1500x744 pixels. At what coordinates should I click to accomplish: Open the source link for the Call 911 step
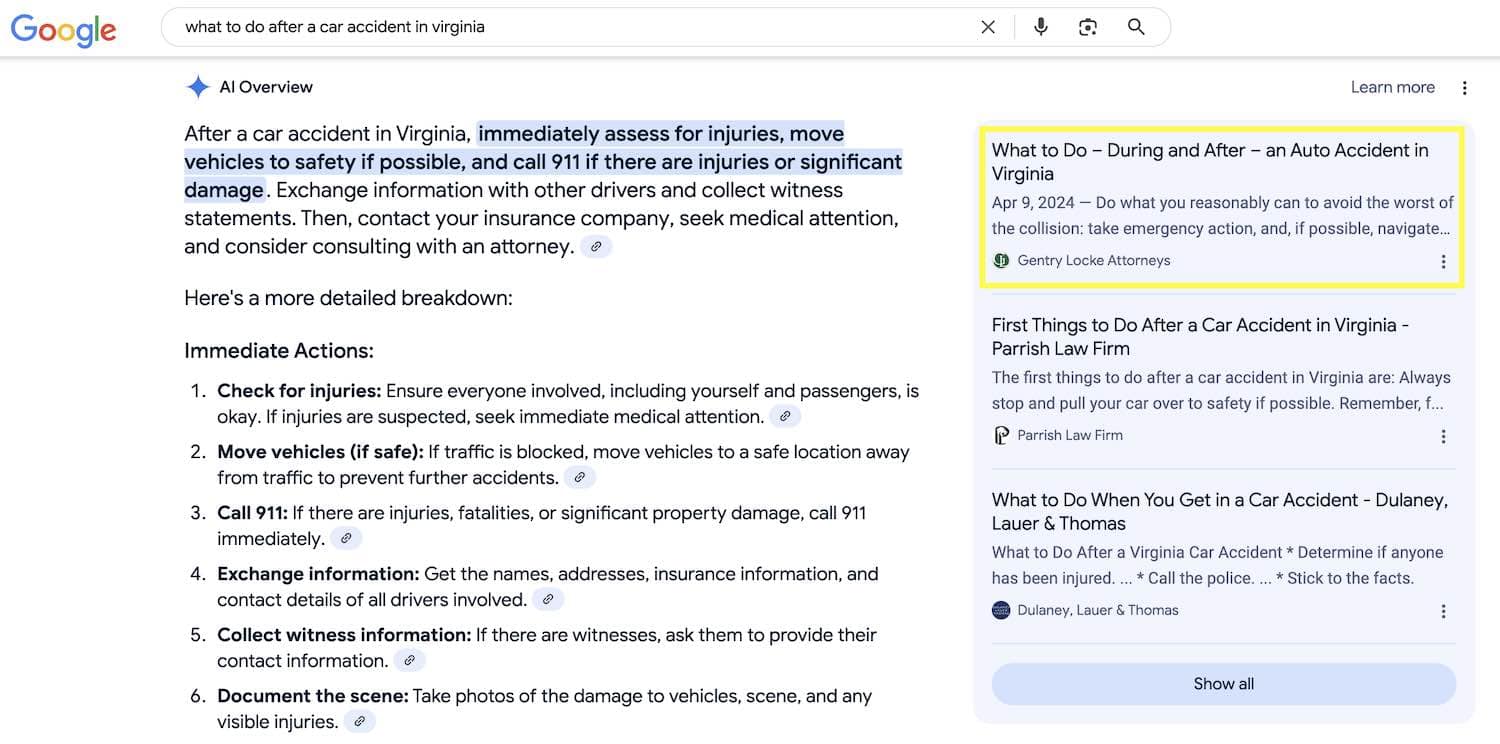pos(346,538)
